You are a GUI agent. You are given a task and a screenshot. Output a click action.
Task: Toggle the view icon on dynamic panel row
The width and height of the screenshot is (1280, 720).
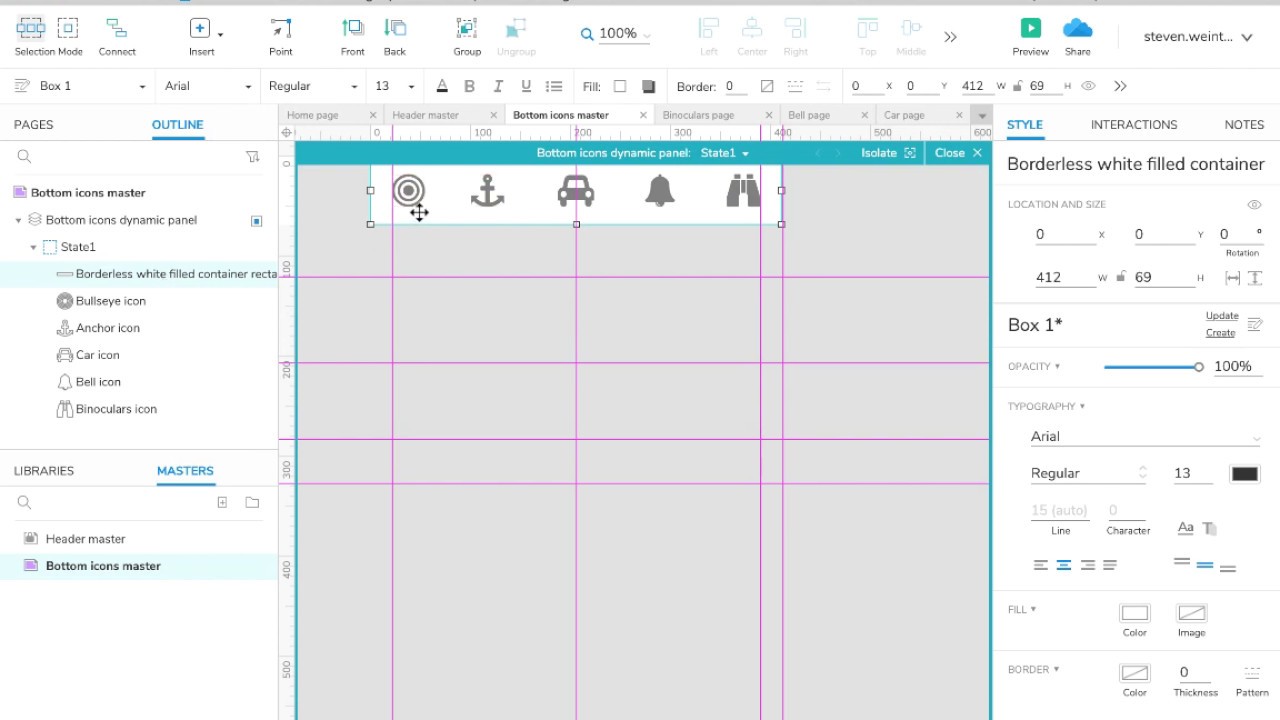coord(256,220)
